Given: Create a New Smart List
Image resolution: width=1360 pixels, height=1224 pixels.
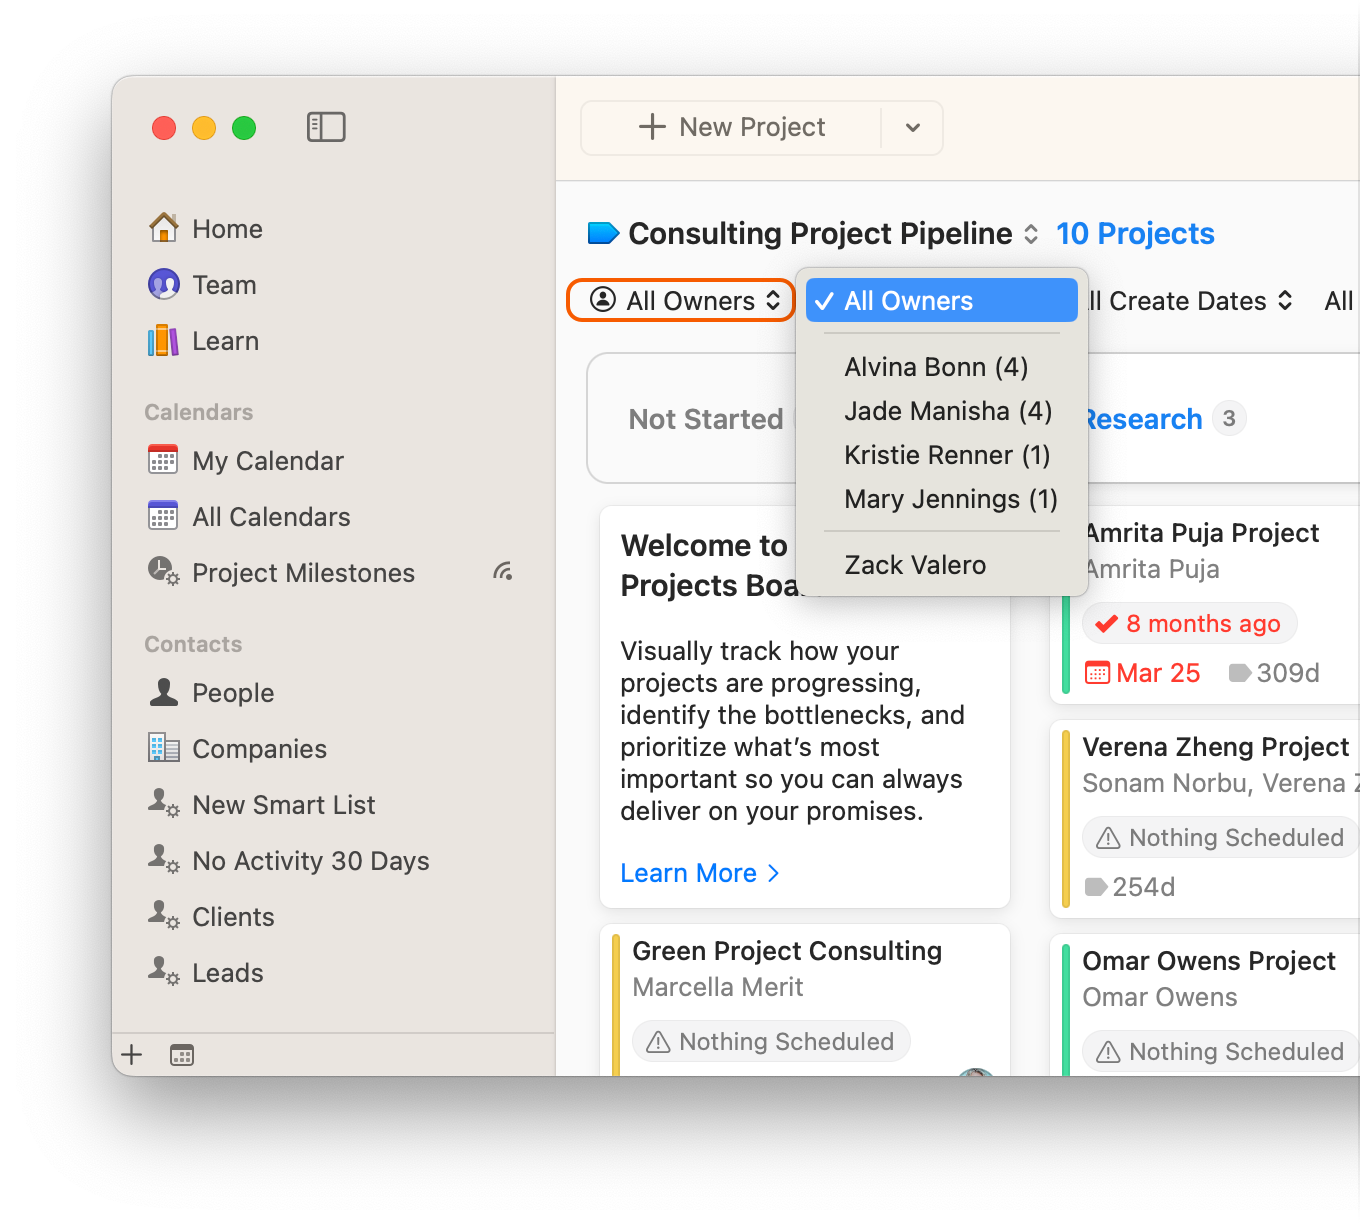Looking at the screenshot, I should pyautogui.click(x=284, y=804).
